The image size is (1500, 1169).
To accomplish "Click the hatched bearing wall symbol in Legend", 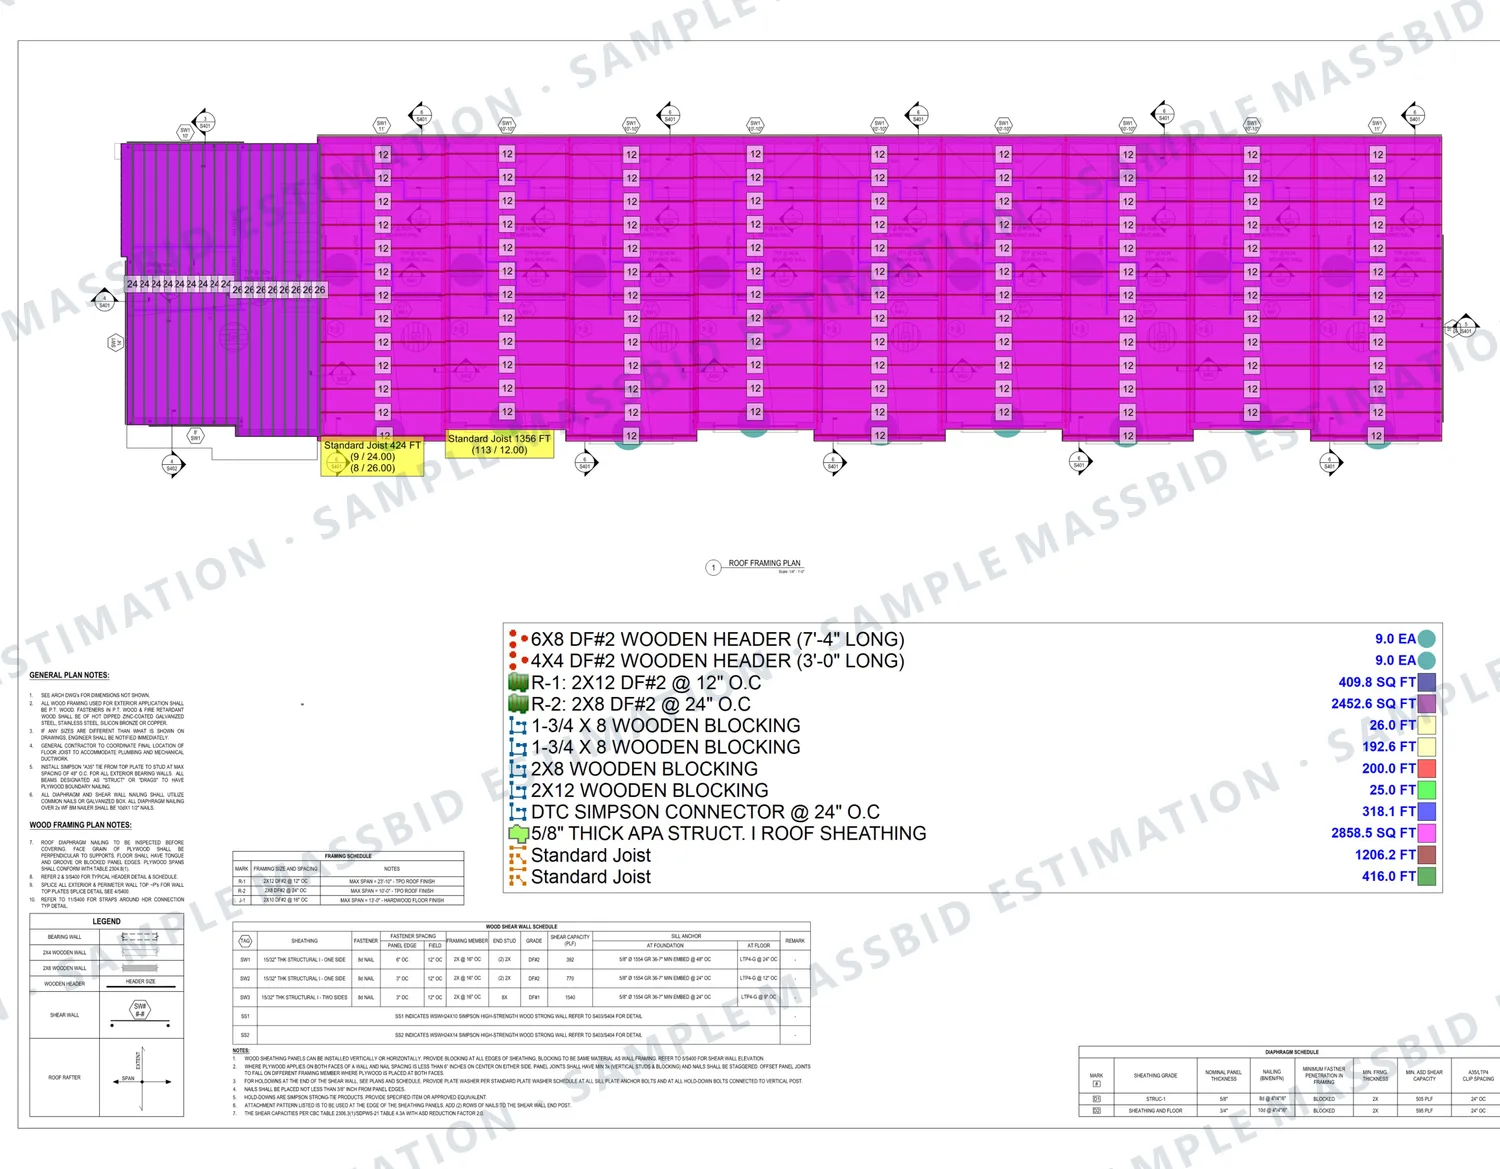I will click(x=140, y=937).
